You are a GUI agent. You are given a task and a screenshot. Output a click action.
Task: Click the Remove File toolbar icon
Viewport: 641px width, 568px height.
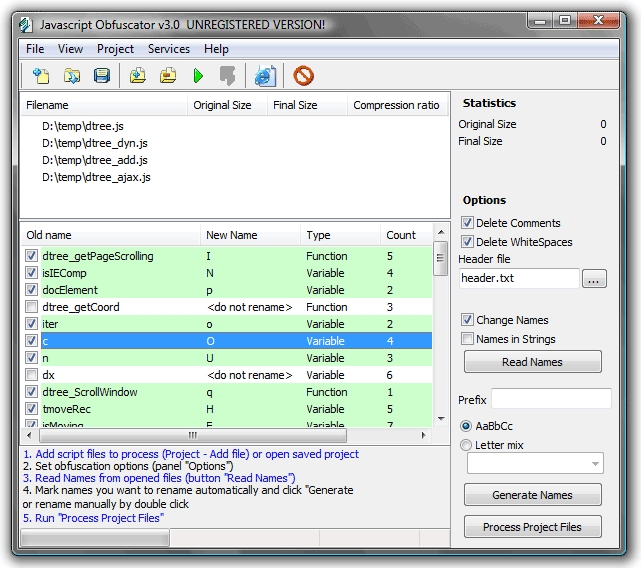168,75
